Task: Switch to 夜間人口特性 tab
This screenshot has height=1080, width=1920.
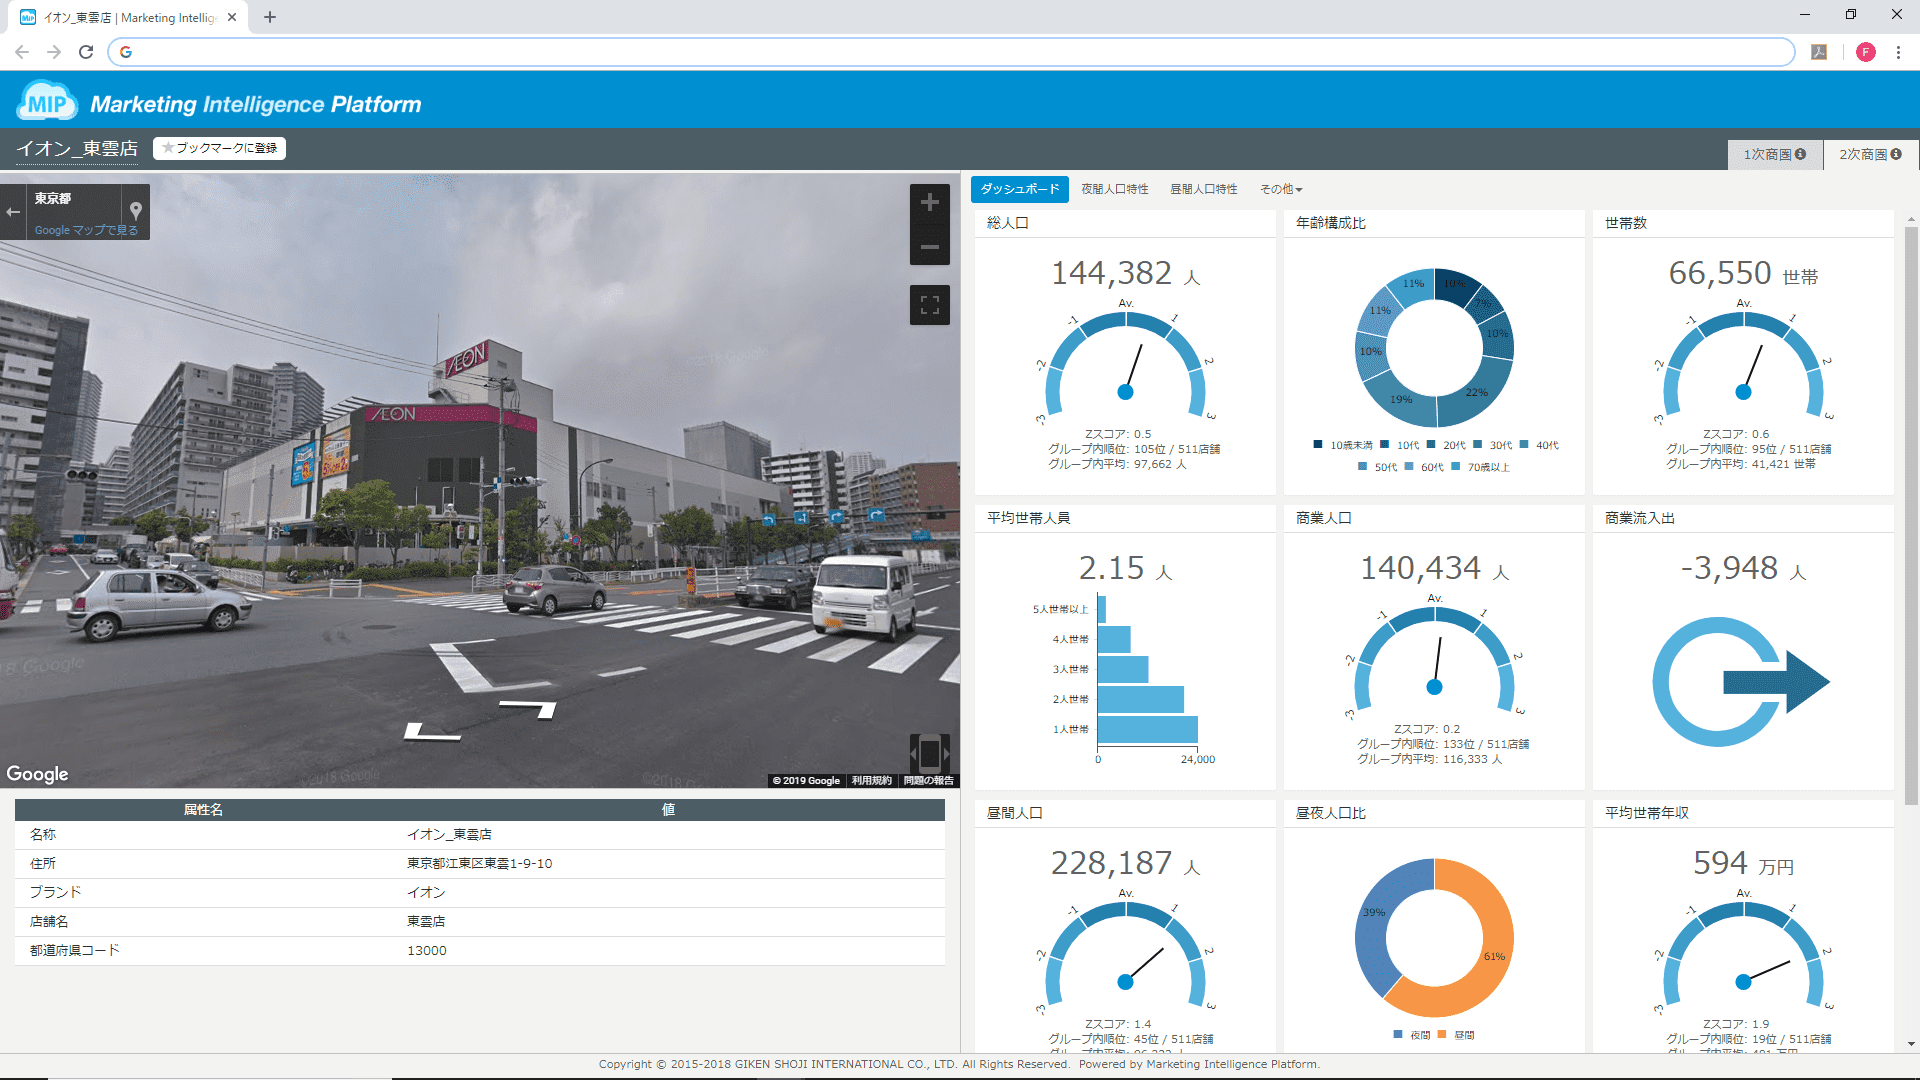Action: [1115, 189]
